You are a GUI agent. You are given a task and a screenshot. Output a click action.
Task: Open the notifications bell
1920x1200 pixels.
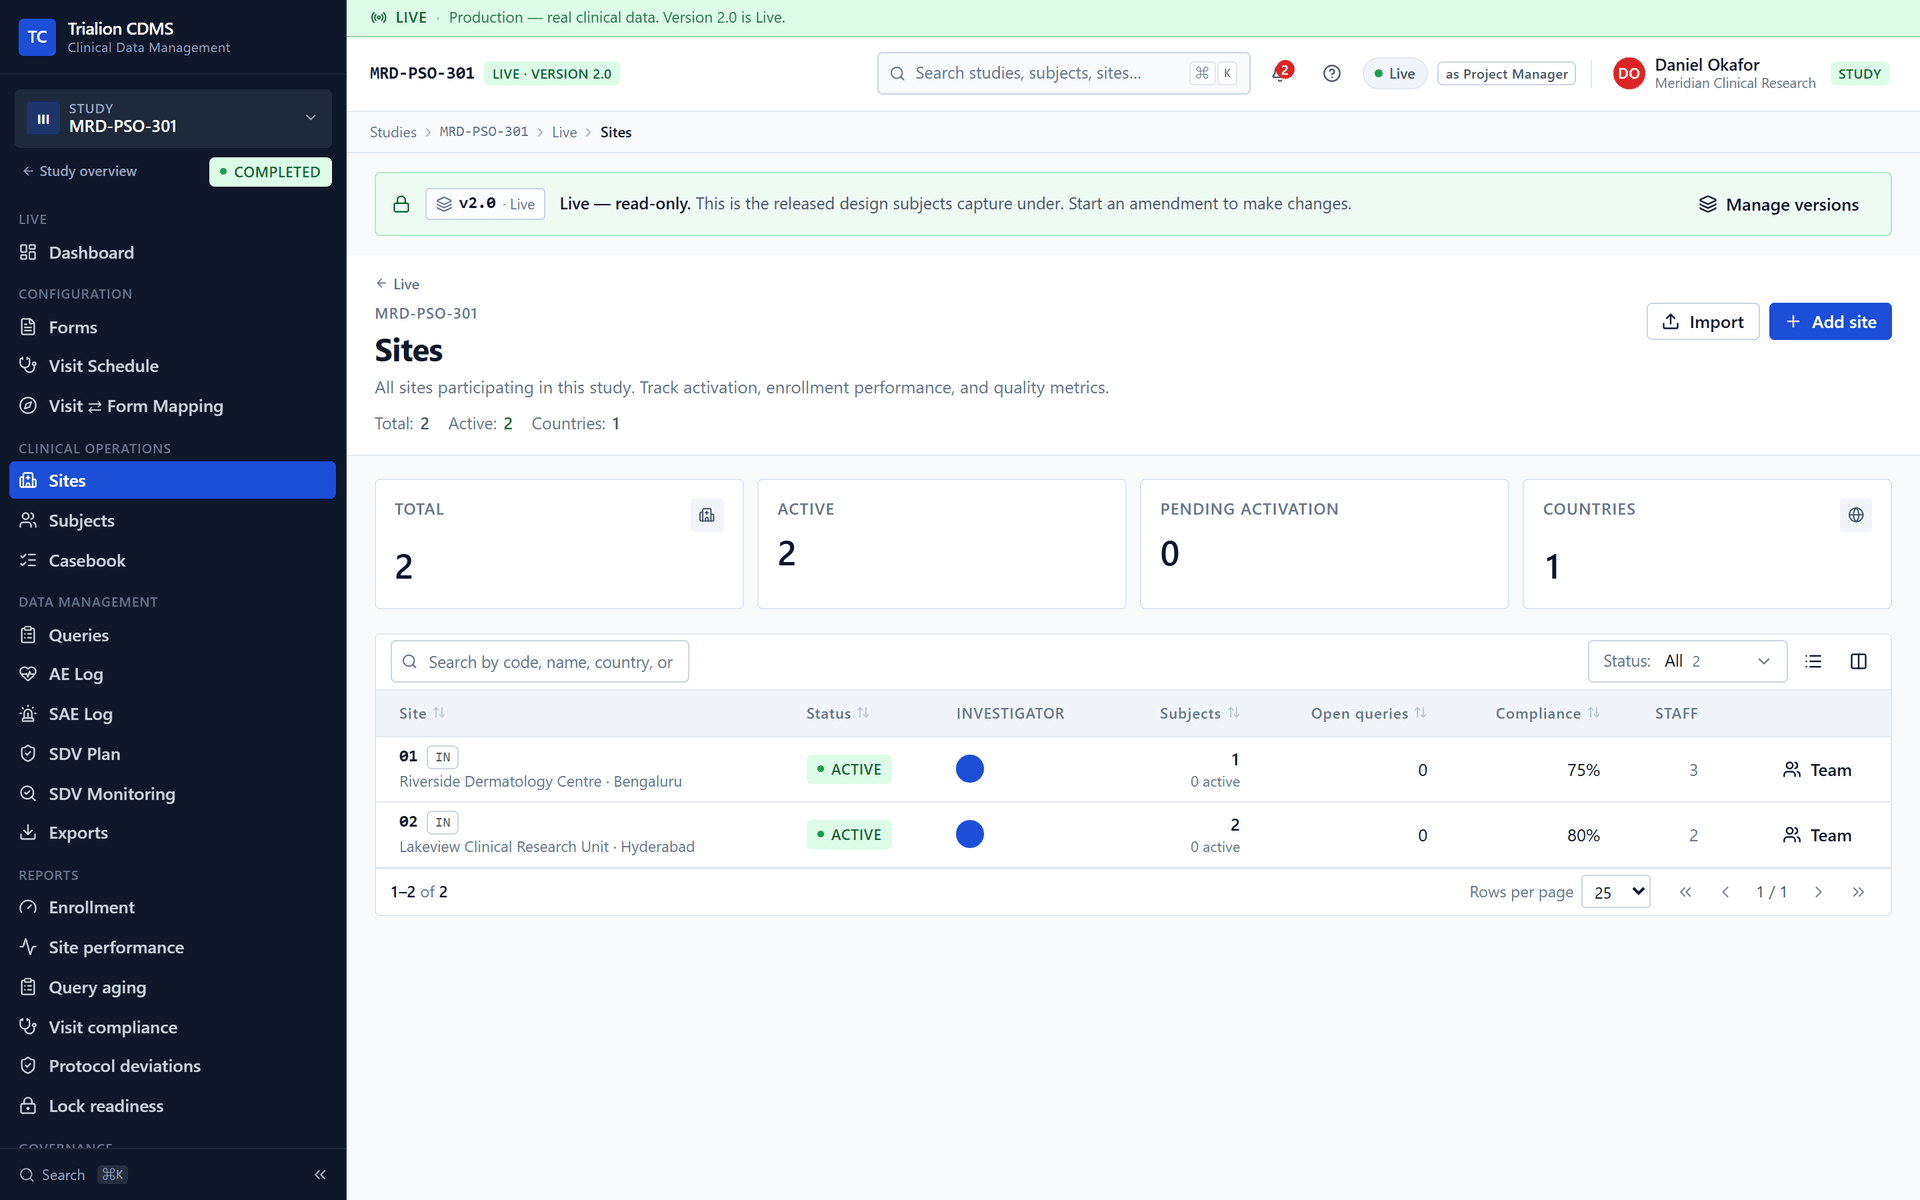[x=1281, y=73]
